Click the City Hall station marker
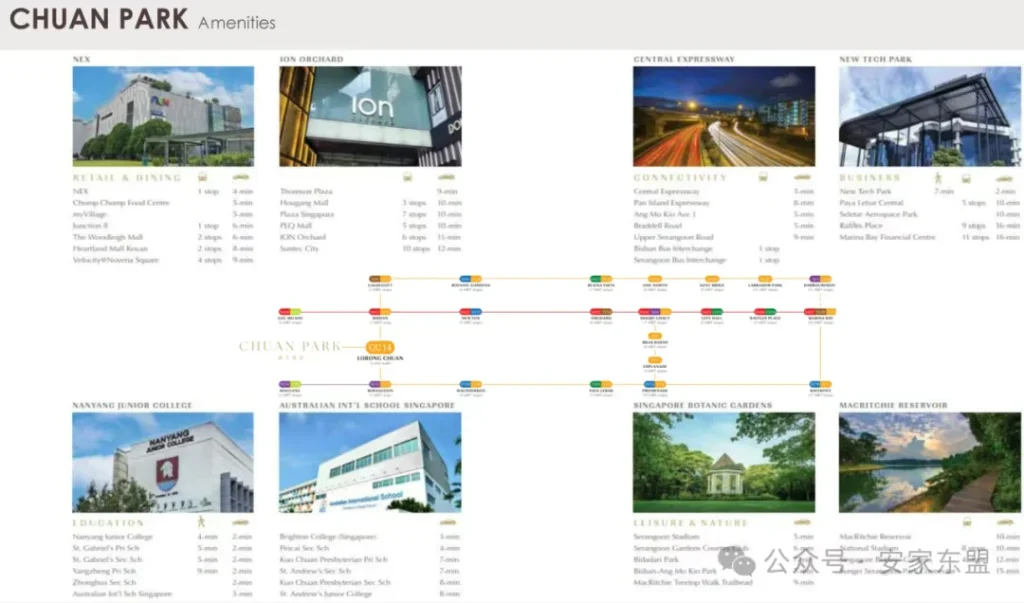1024x603 pixels. pos(712,312)
